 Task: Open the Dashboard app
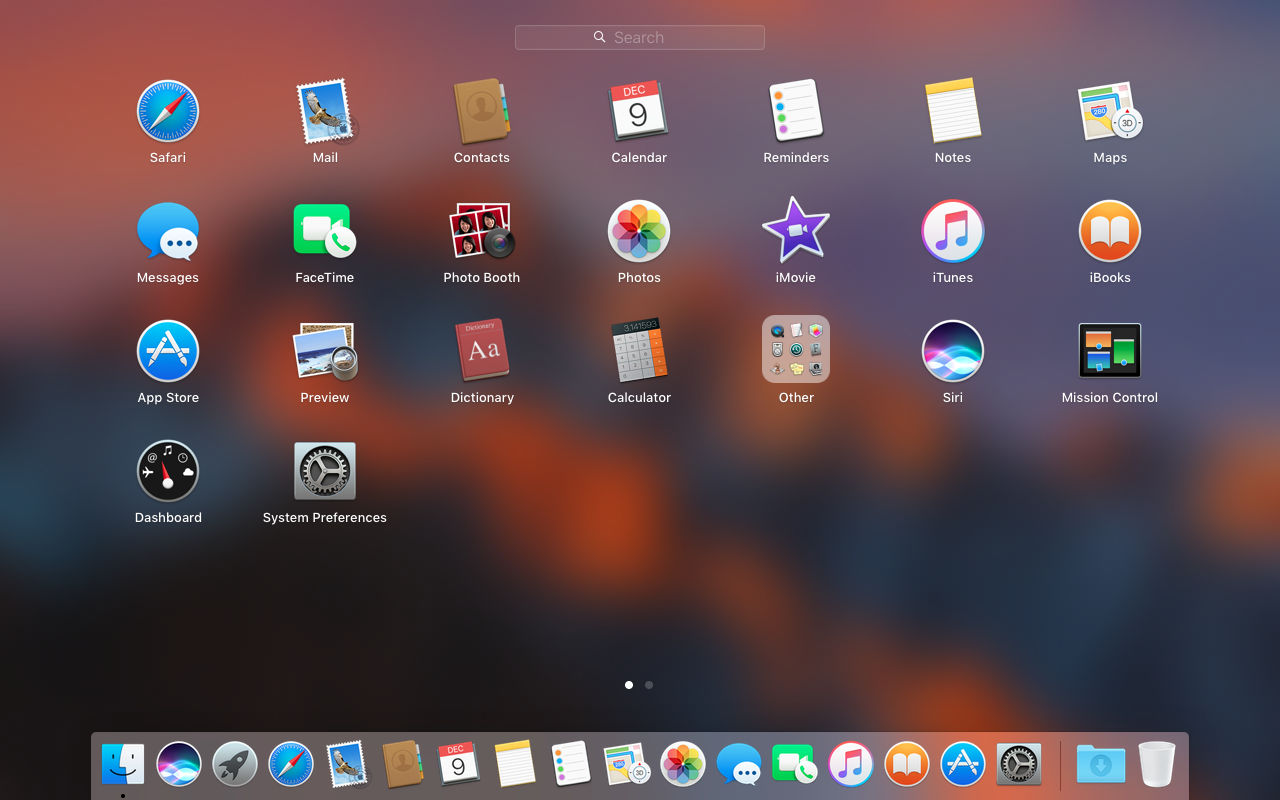168,471
